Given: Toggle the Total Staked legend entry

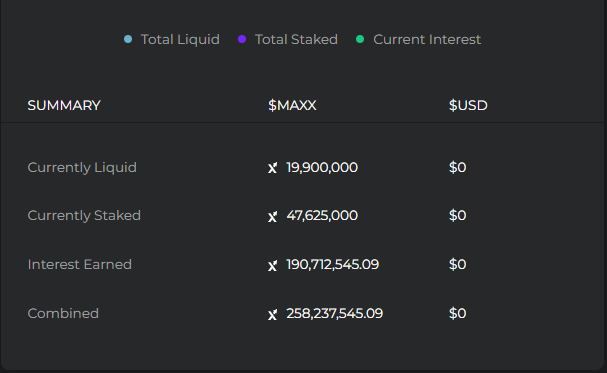Looking at the screenshot, I should click(288, 39).
